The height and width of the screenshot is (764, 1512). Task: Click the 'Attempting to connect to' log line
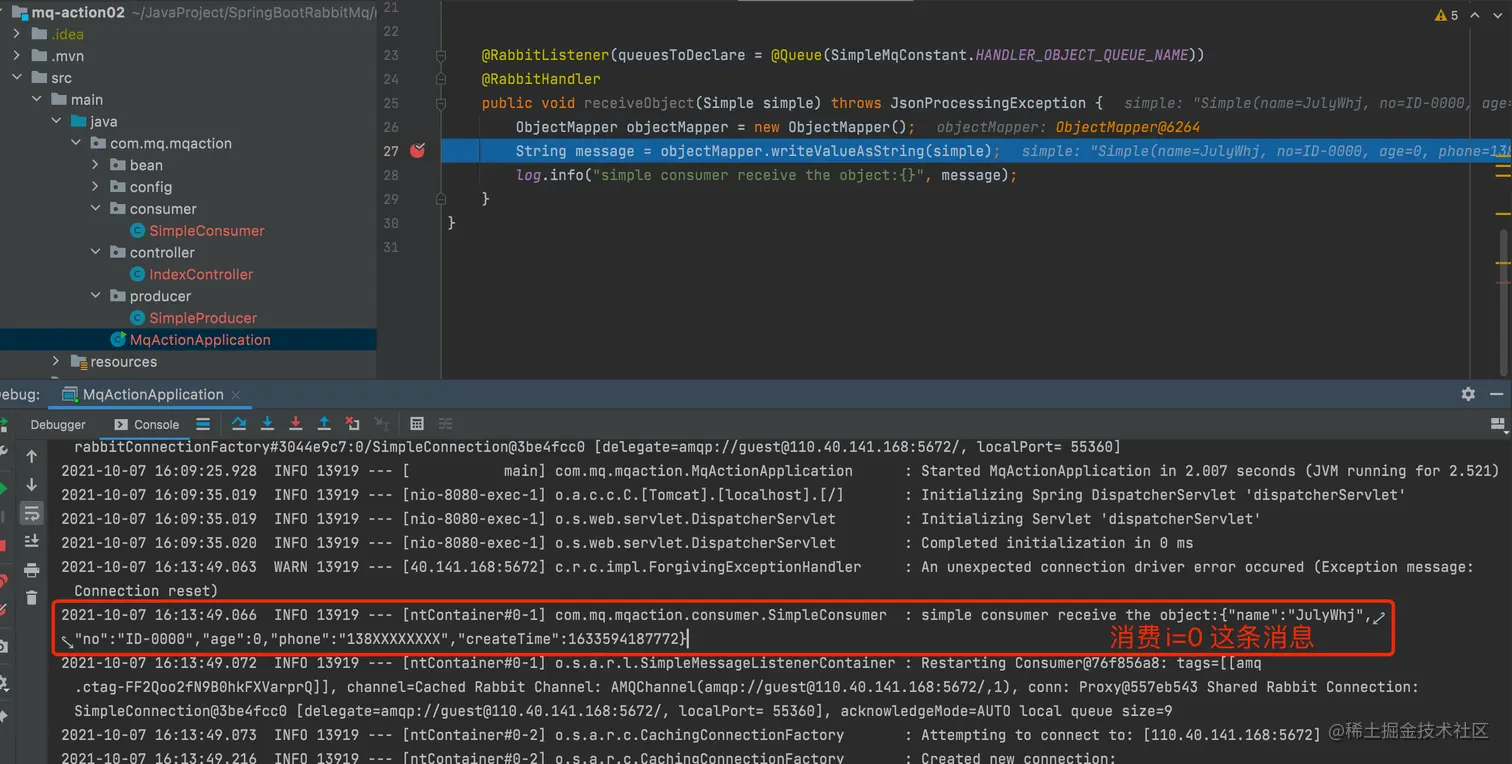coord(690,735)
